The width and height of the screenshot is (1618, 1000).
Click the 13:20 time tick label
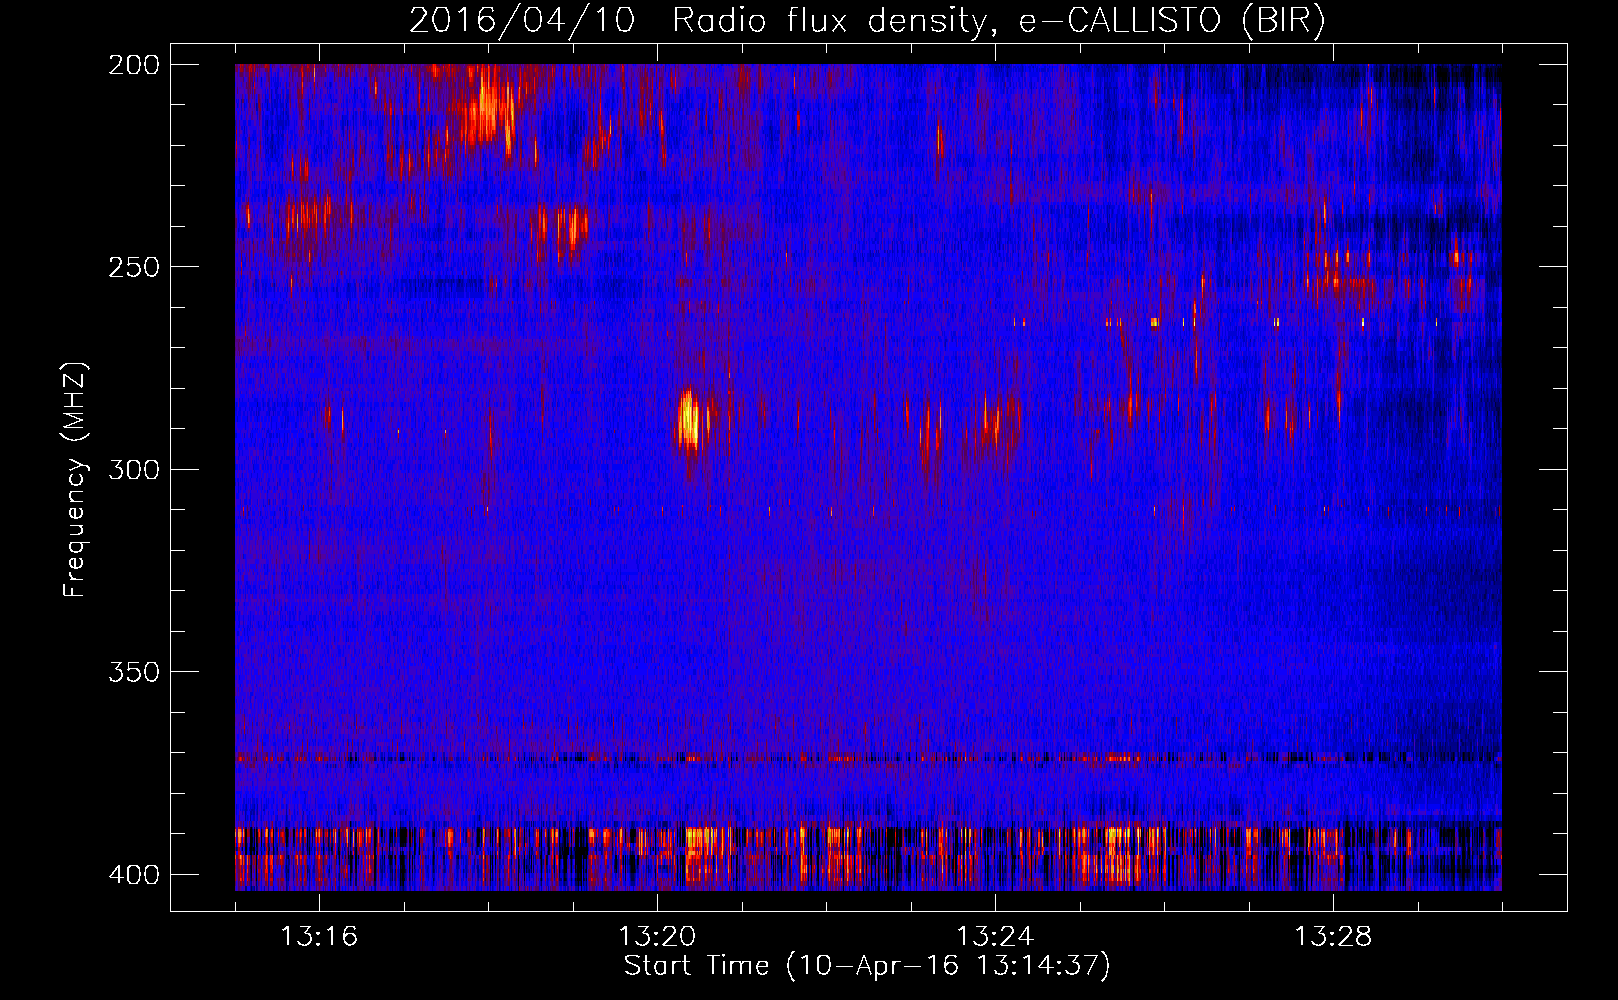(657, 937)
